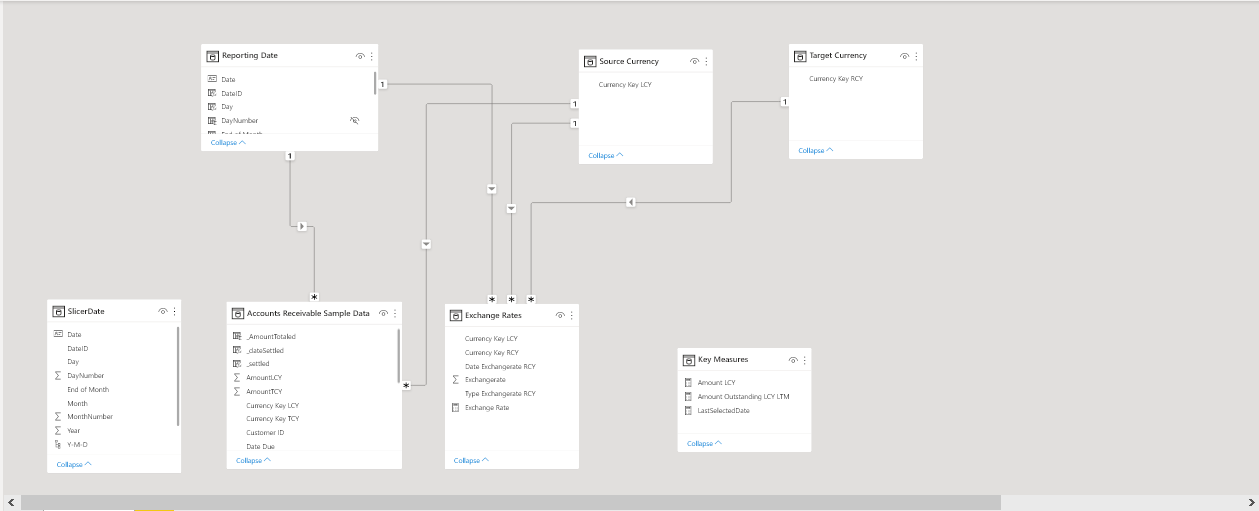
Task: Click the Reporting Date field list scrollbar
Action: (x=376, y=83)
